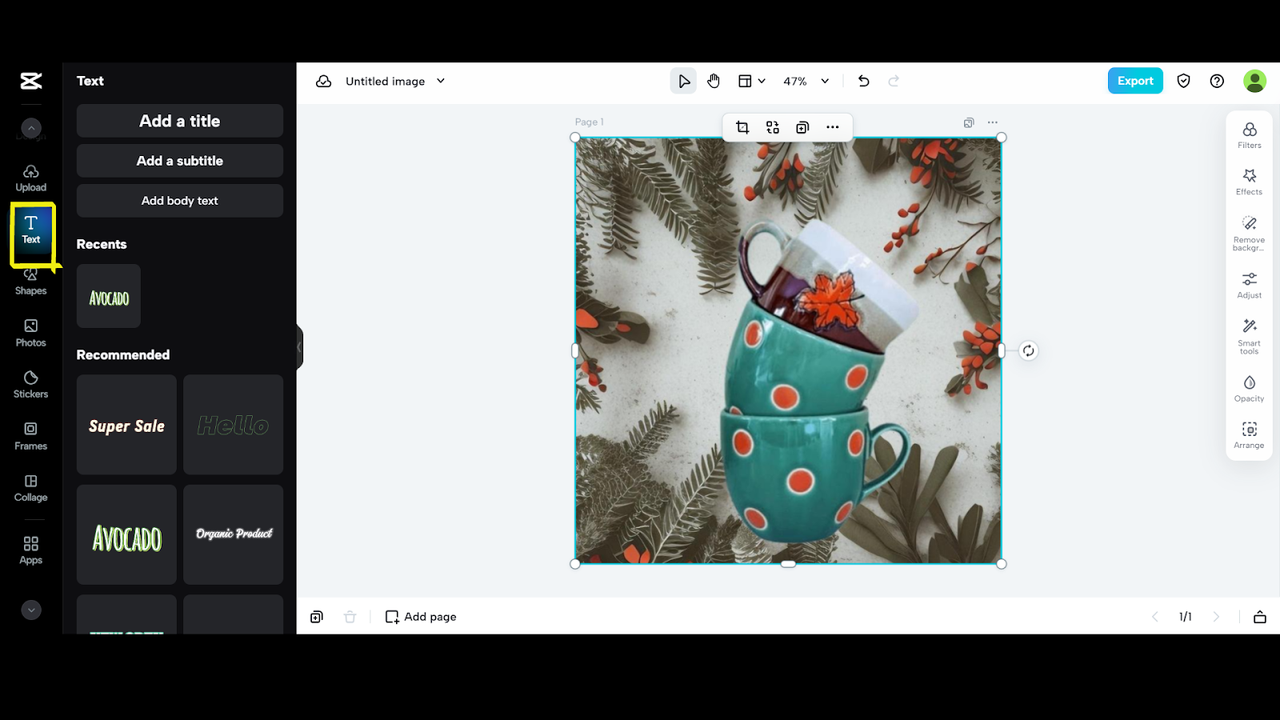The width and height of the screenshot is (1280, 720).
Task: Select the Text tool in the sidebar
Action: [x=31, y=229]
